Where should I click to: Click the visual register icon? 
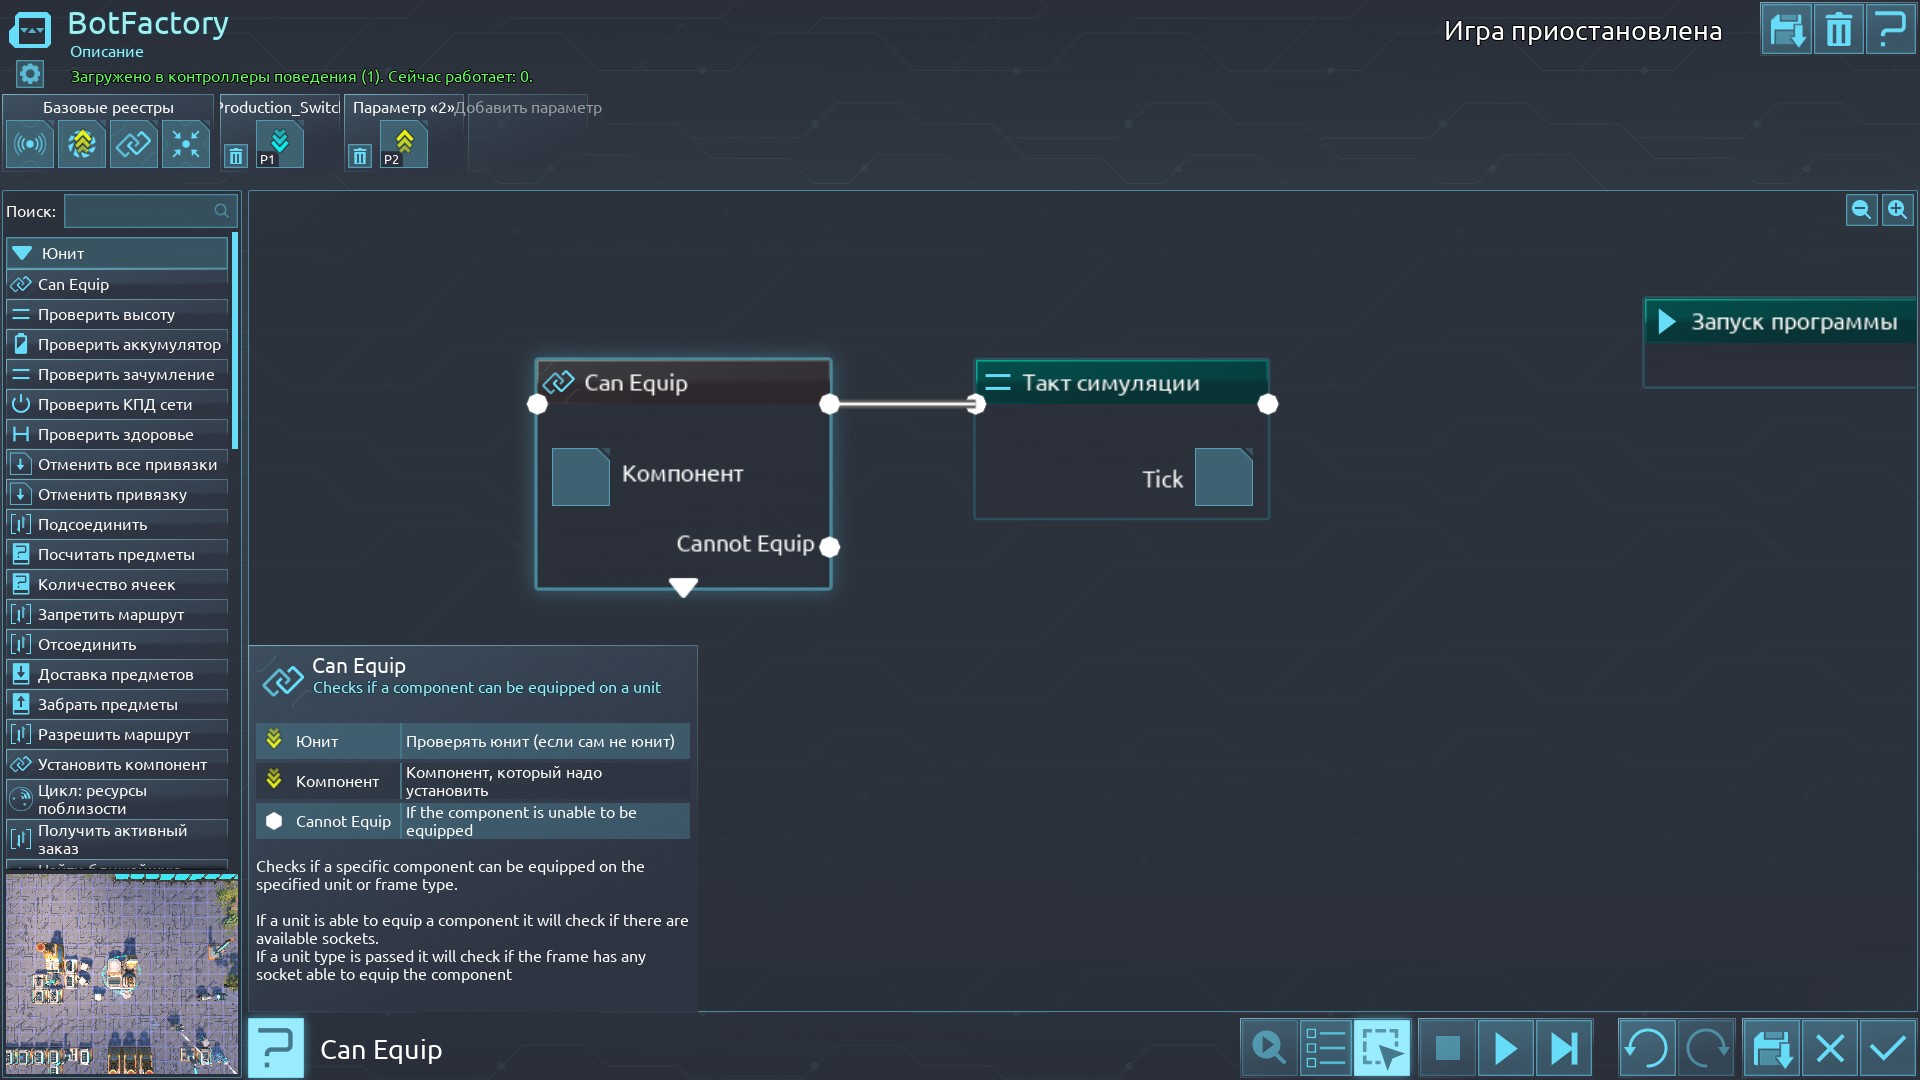[x=82, y=145]
